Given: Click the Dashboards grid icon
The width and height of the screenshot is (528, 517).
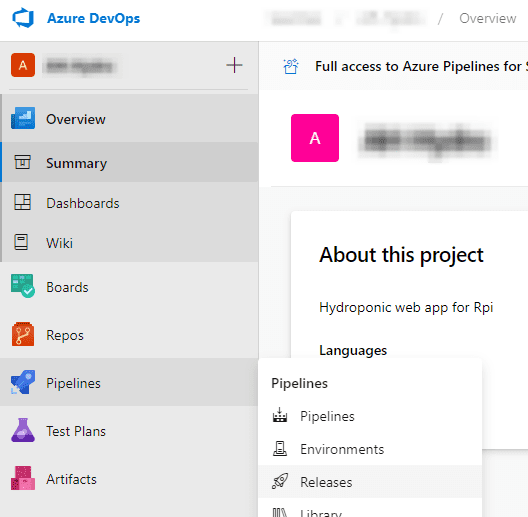Looking at the screenshot, I should [x=23, y=202].
